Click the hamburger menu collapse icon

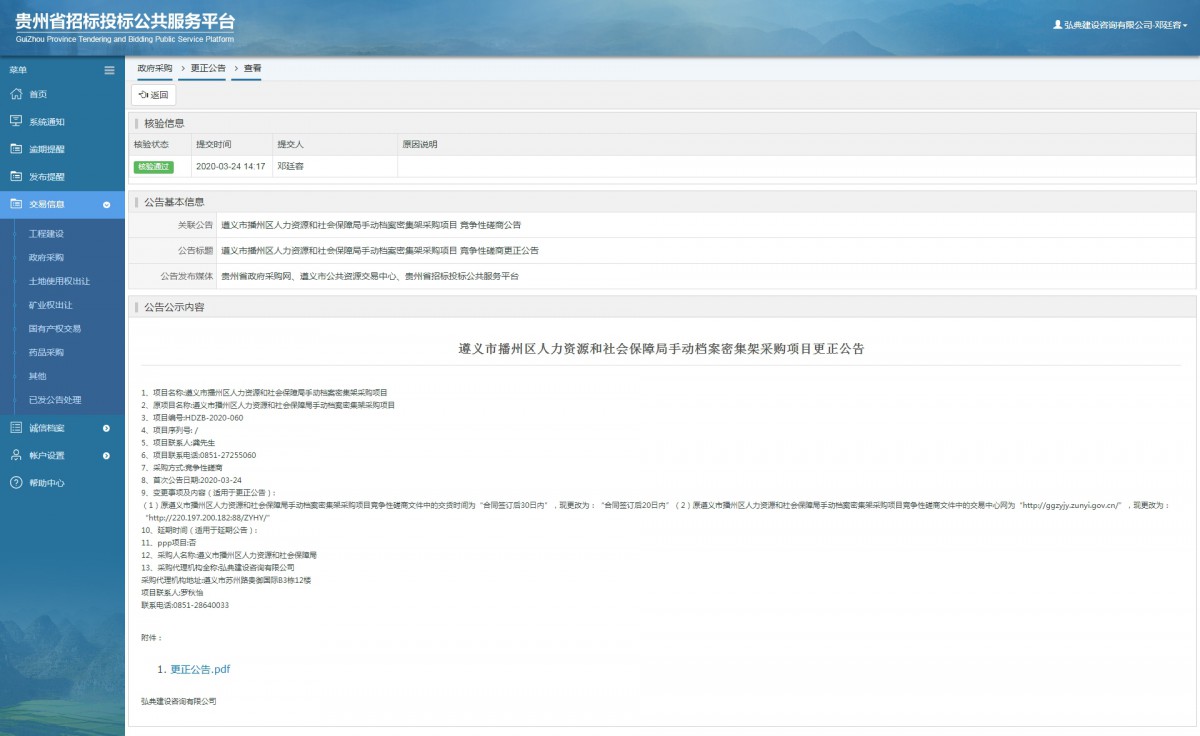point(110,70)
